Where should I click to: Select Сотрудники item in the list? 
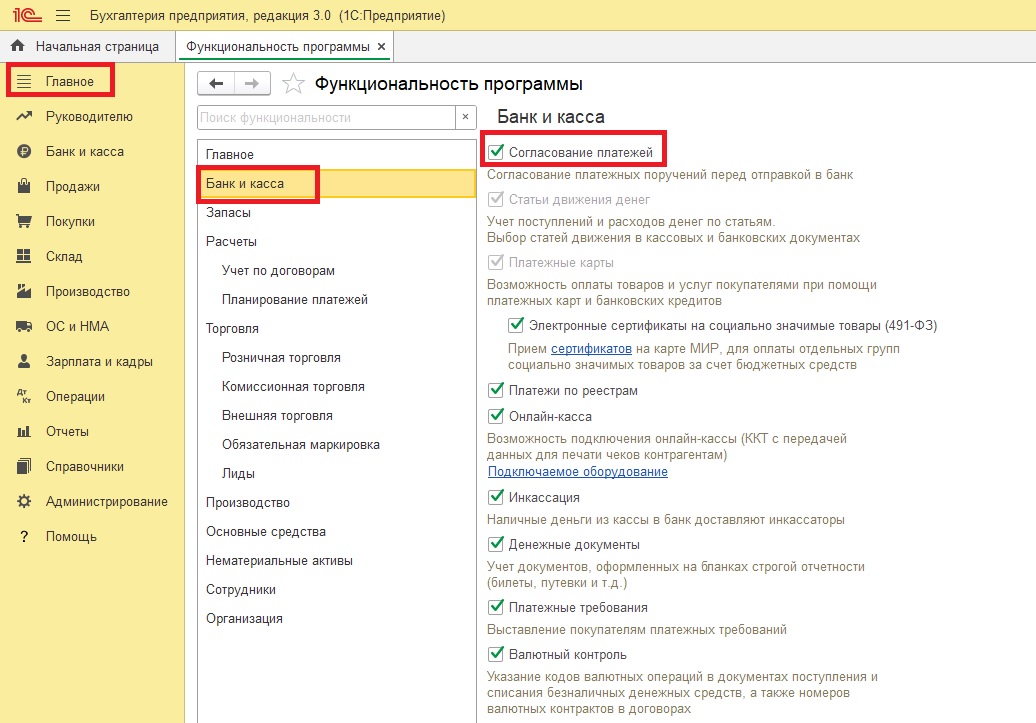tap(336, 590)
